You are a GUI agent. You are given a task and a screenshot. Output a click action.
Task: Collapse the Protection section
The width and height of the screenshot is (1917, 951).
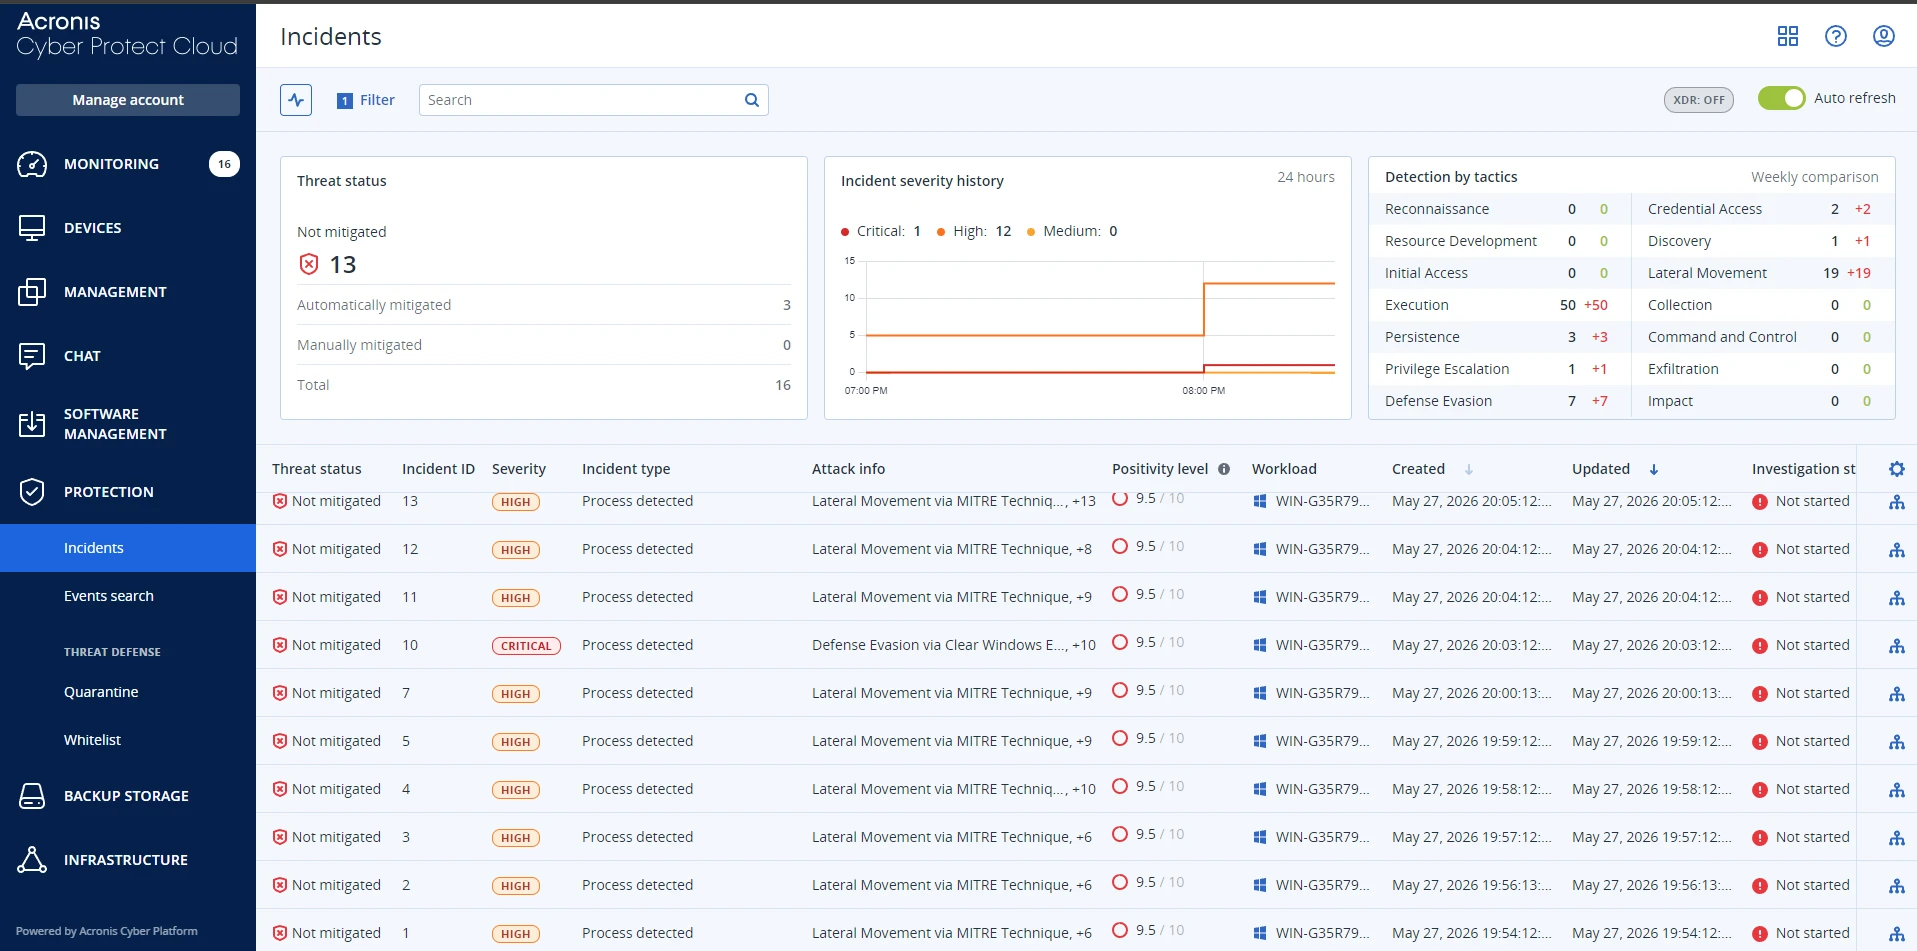tap(128, 492)
